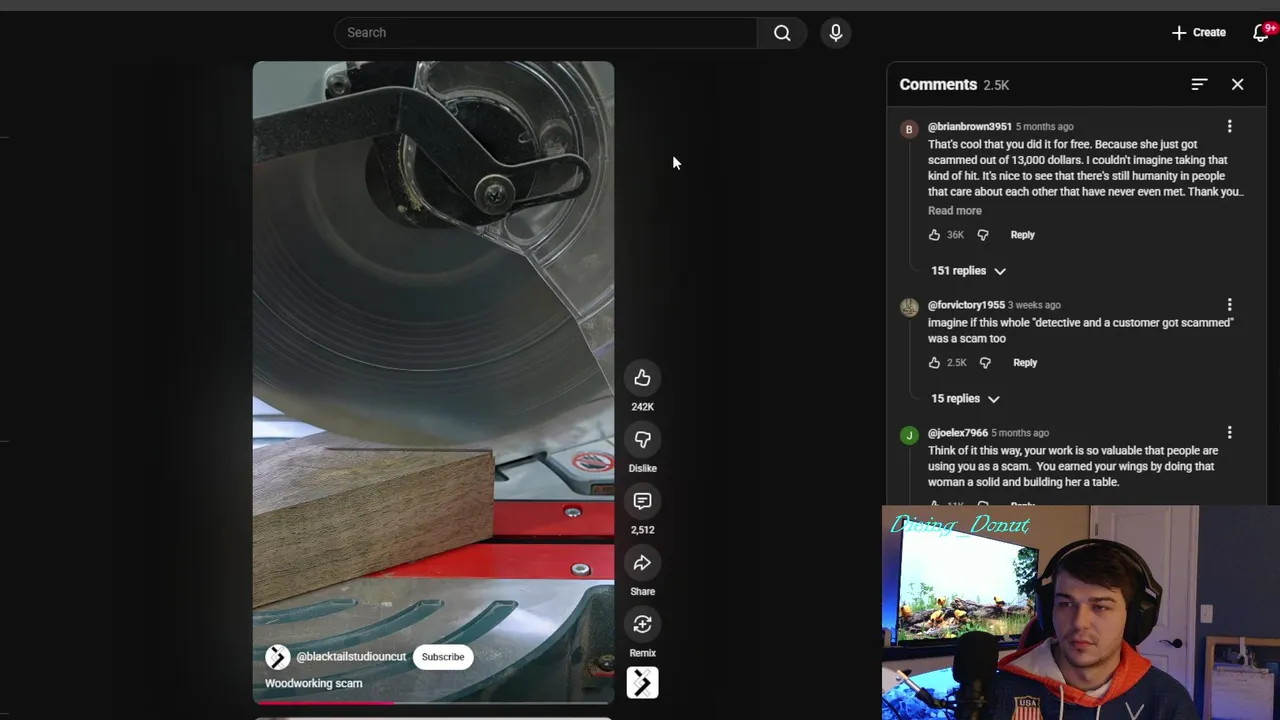Open the @blacktailstudiouncut channel link
Image resolution: width=1280 pixels, height=720 pixels.
click(x=351, y=657)
